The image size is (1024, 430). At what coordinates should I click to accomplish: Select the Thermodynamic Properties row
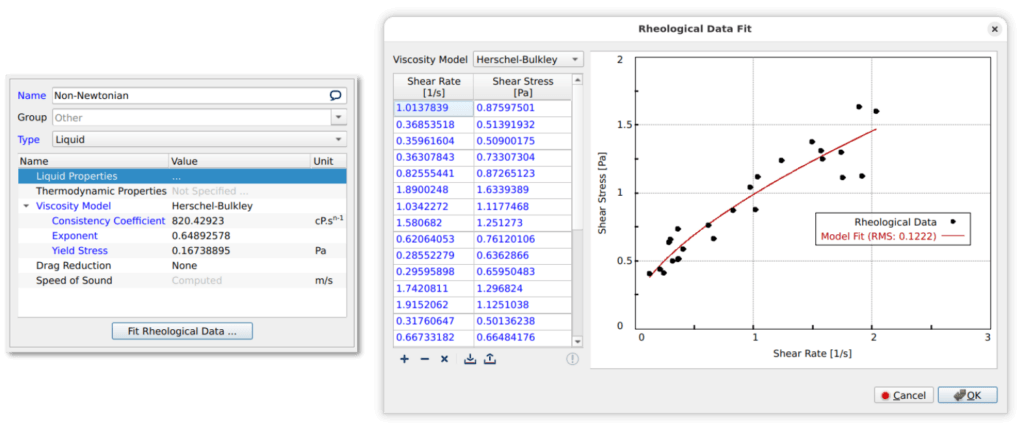pos(182,191)
